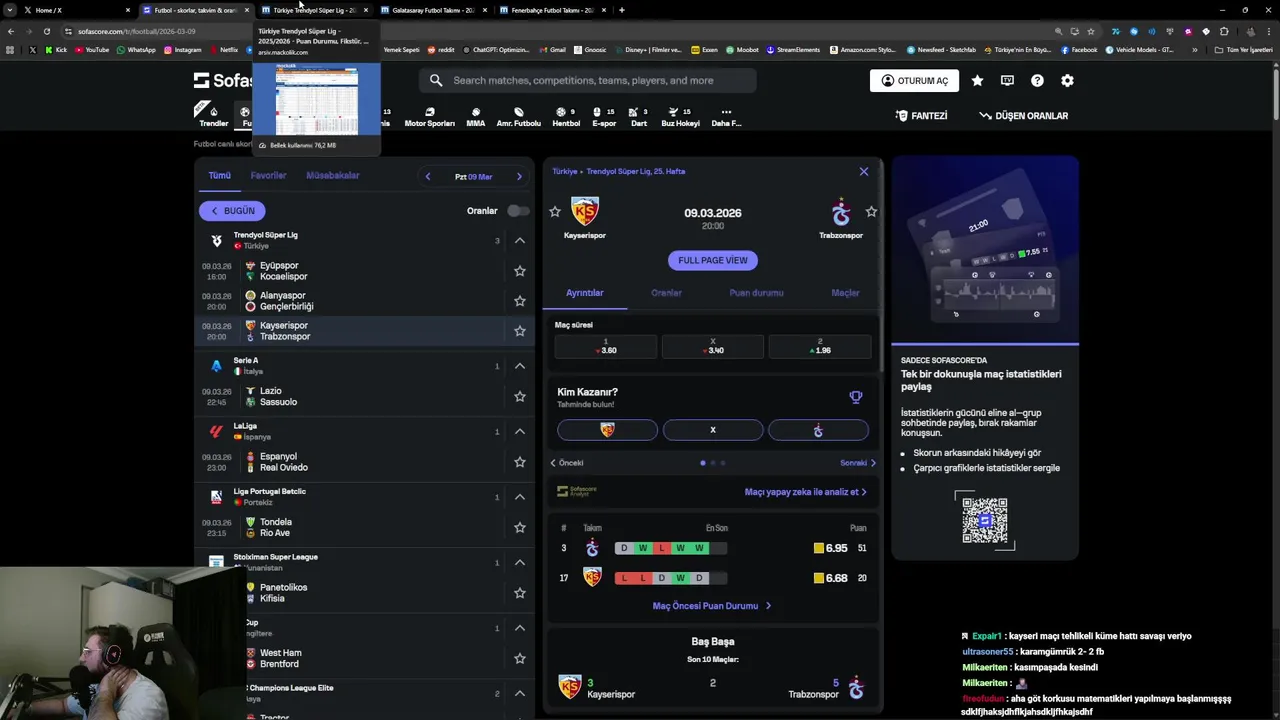Switch to the Müsabakalar tab
This screenshot has height=720, width=1280.
(x=333, y=176)
